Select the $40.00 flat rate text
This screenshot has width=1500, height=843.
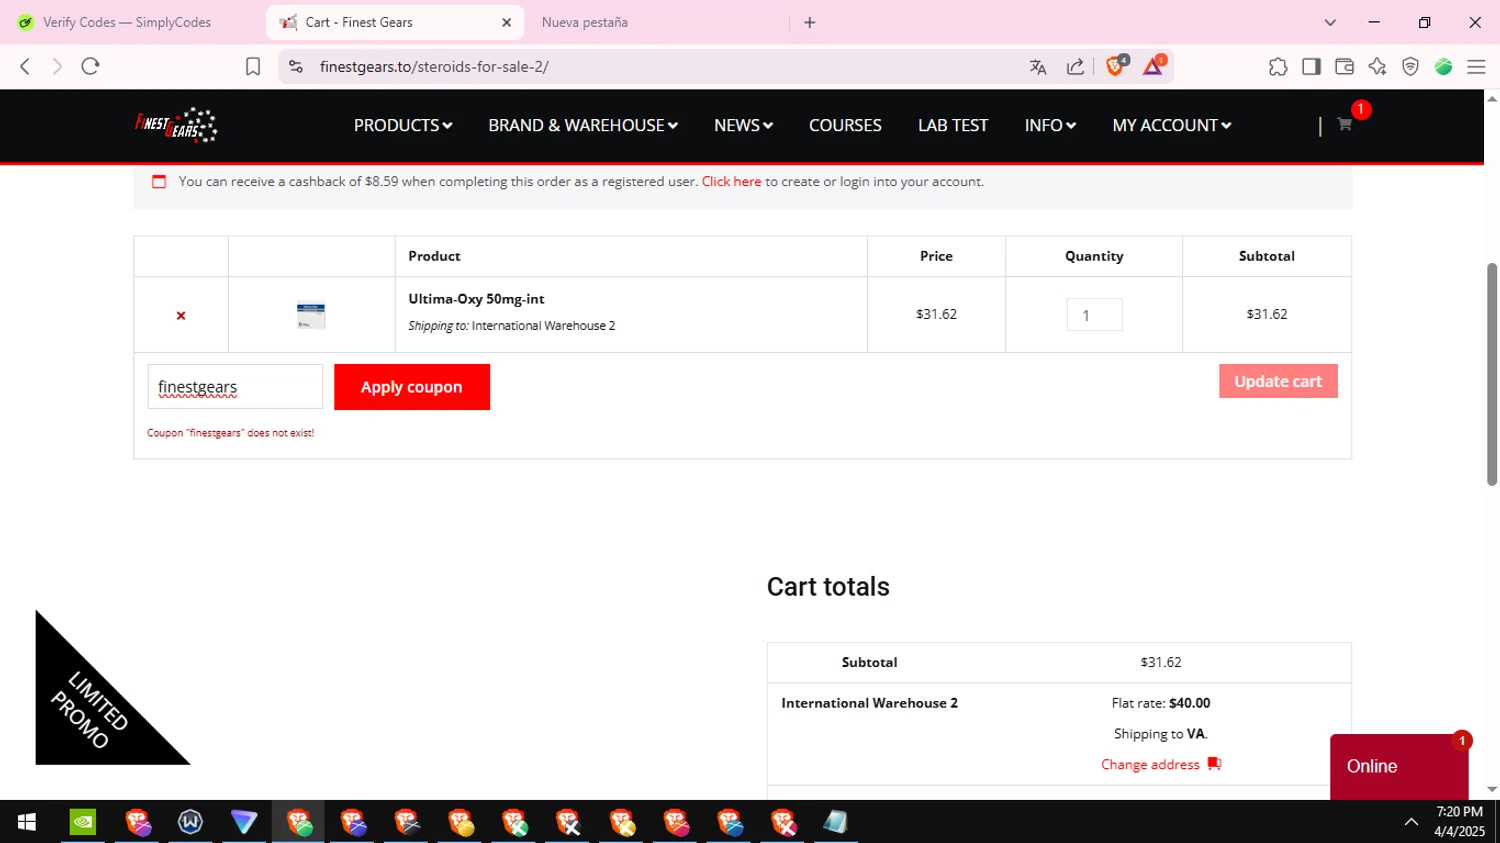(1189, 703)
